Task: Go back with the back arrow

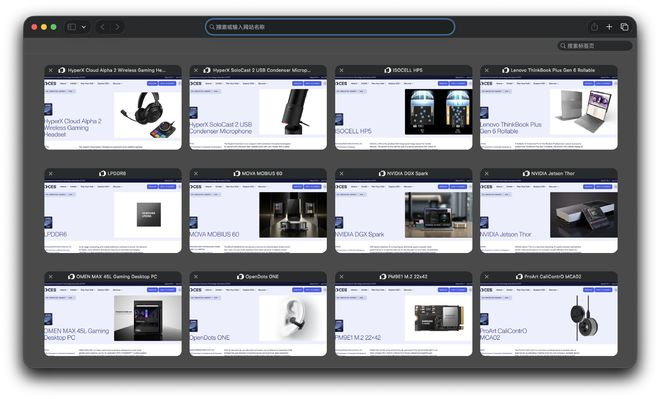Action: click(102, 27)
